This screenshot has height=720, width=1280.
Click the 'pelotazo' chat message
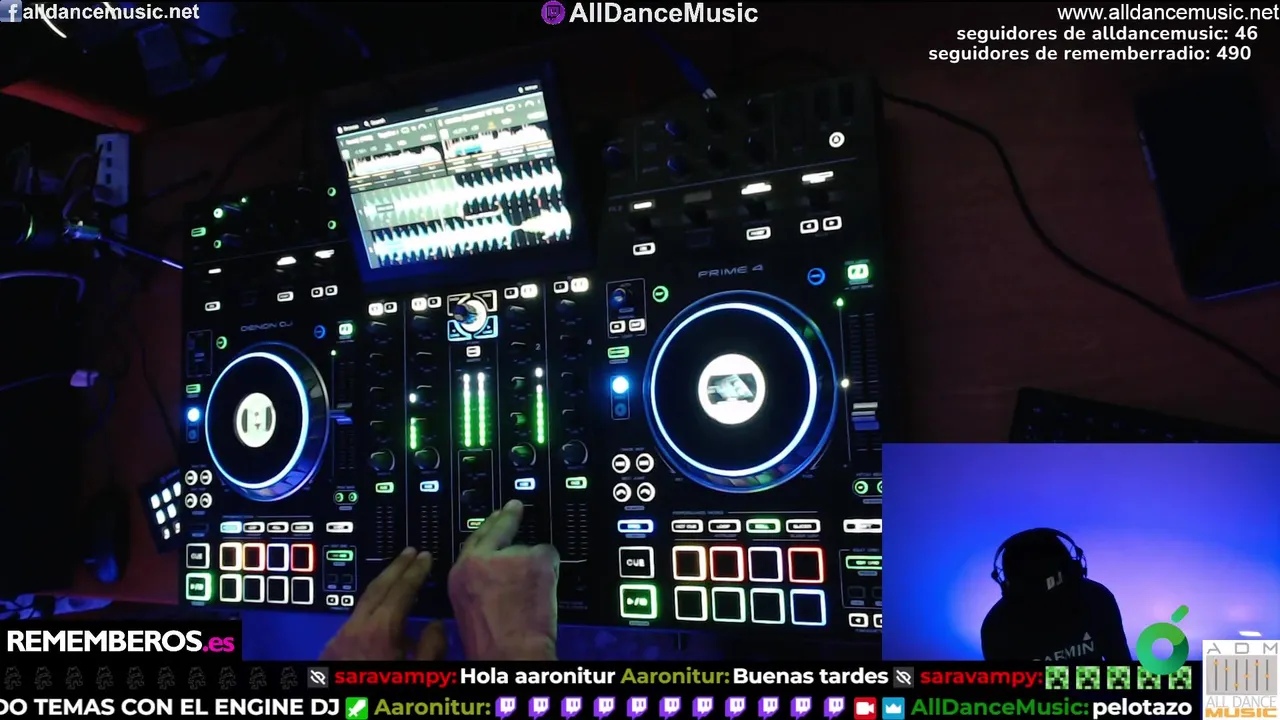point(1142,707)
